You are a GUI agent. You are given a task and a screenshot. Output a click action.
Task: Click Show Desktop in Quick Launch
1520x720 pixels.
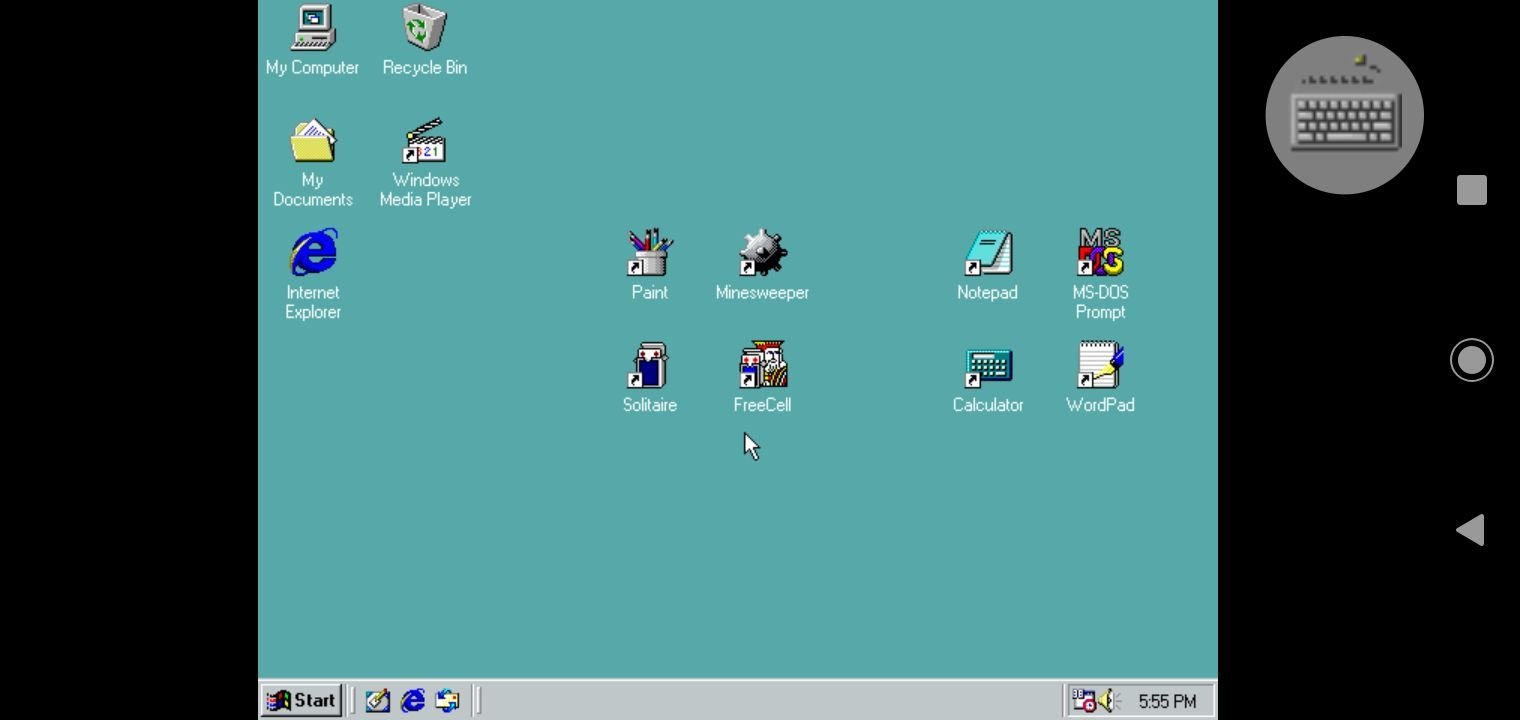click(x=377, y=701)
